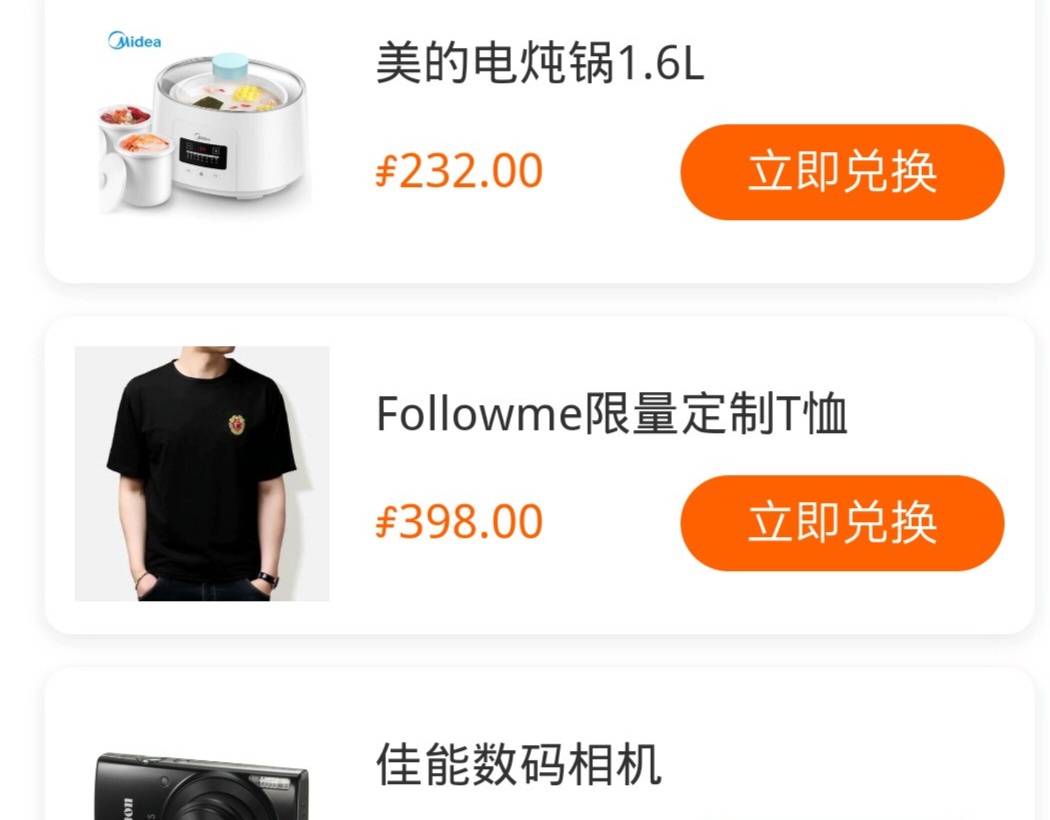Screen dimensions: 1050x820
Task: Click the currency symbol before 398.00
Action: [386, 522]
